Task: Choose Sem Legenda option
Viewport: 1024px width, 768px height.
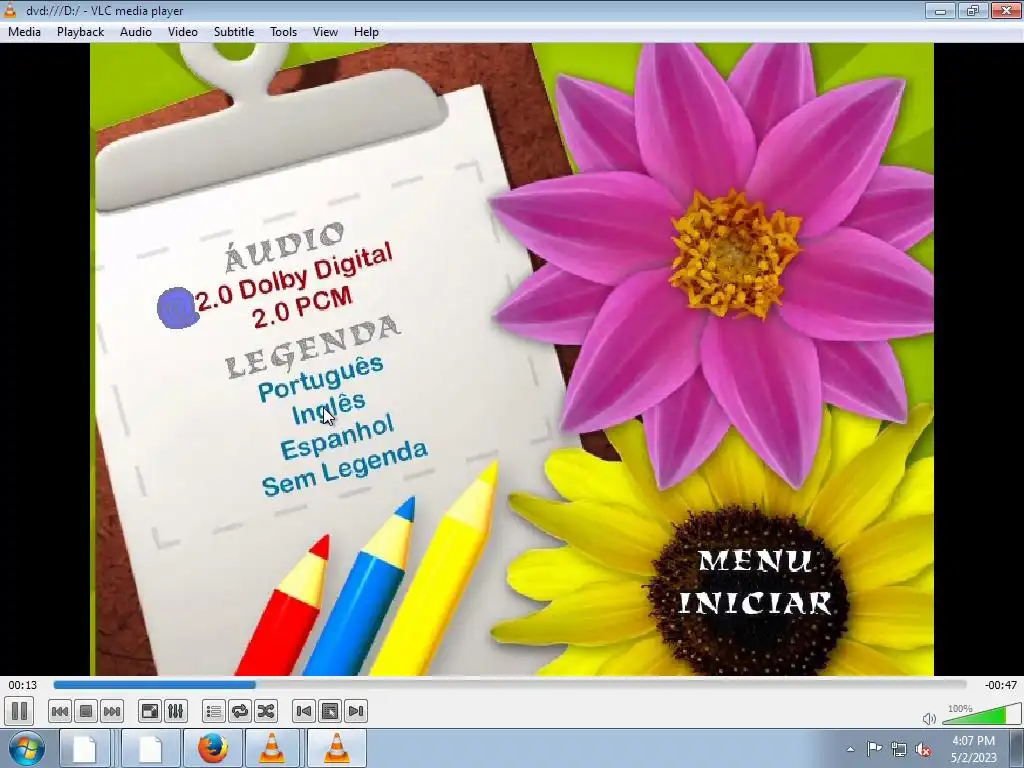Action: [345, 468]
